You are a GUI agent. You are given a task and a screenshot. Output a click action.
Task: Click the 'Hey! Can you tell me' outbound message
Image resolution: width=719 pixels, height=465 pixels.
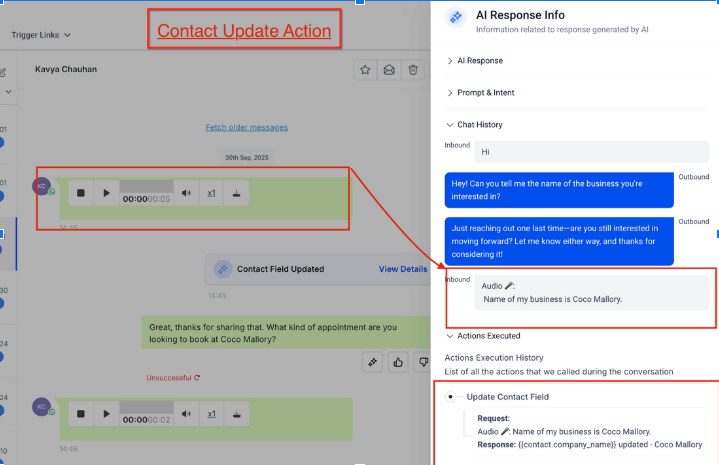tap(559, 190)
